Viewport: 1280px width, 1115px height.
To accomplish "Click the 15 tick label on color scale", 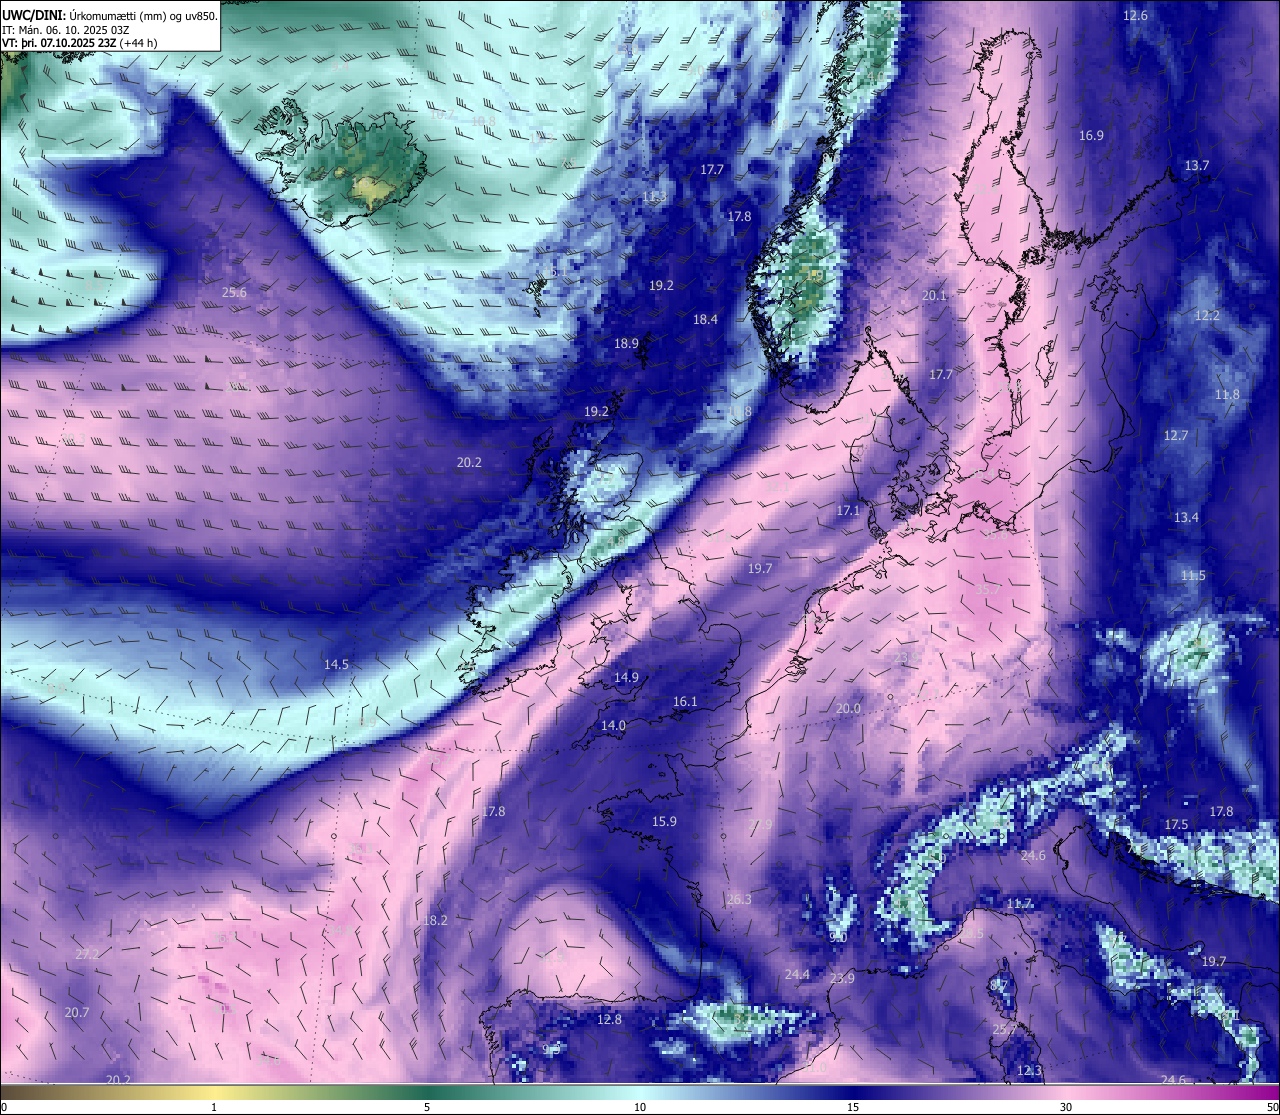I will (x=853, y=1107).
